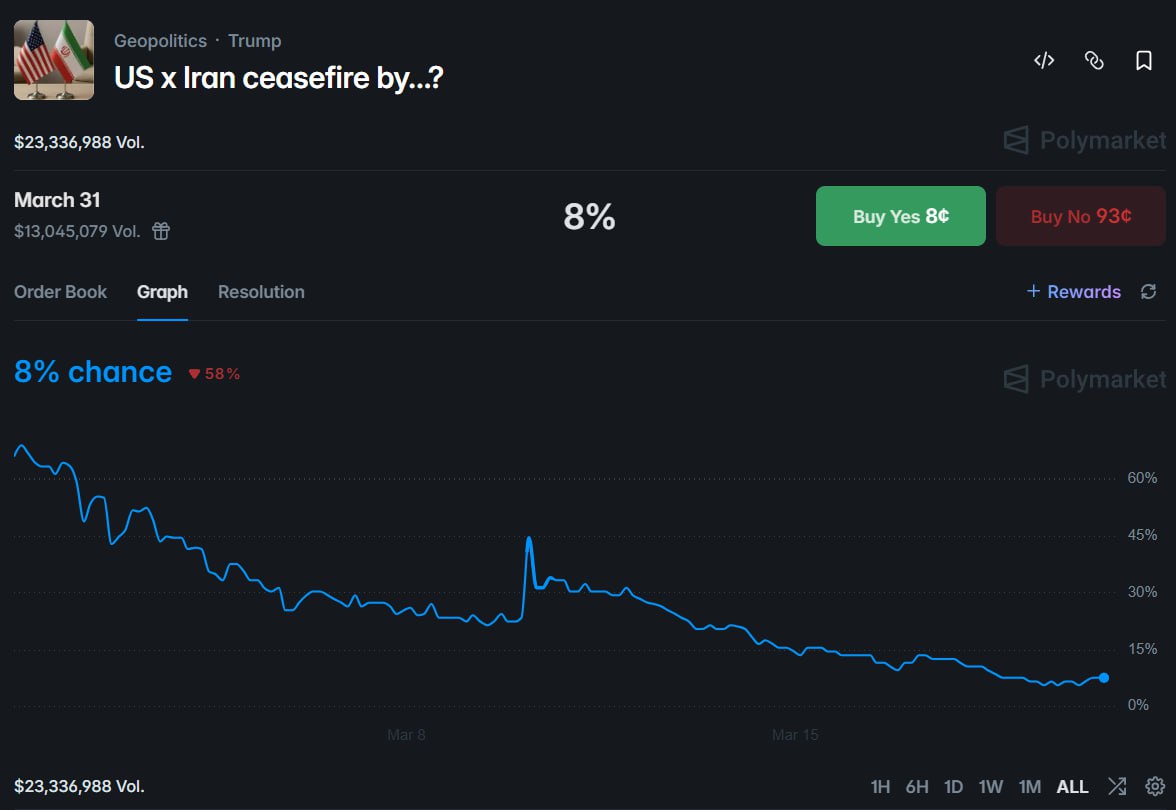Image resolution: width=1176 pixels, height=810 pixels.
Task: Set chart range to 1D
Action: pyautogui.click(x=953, y=786)
